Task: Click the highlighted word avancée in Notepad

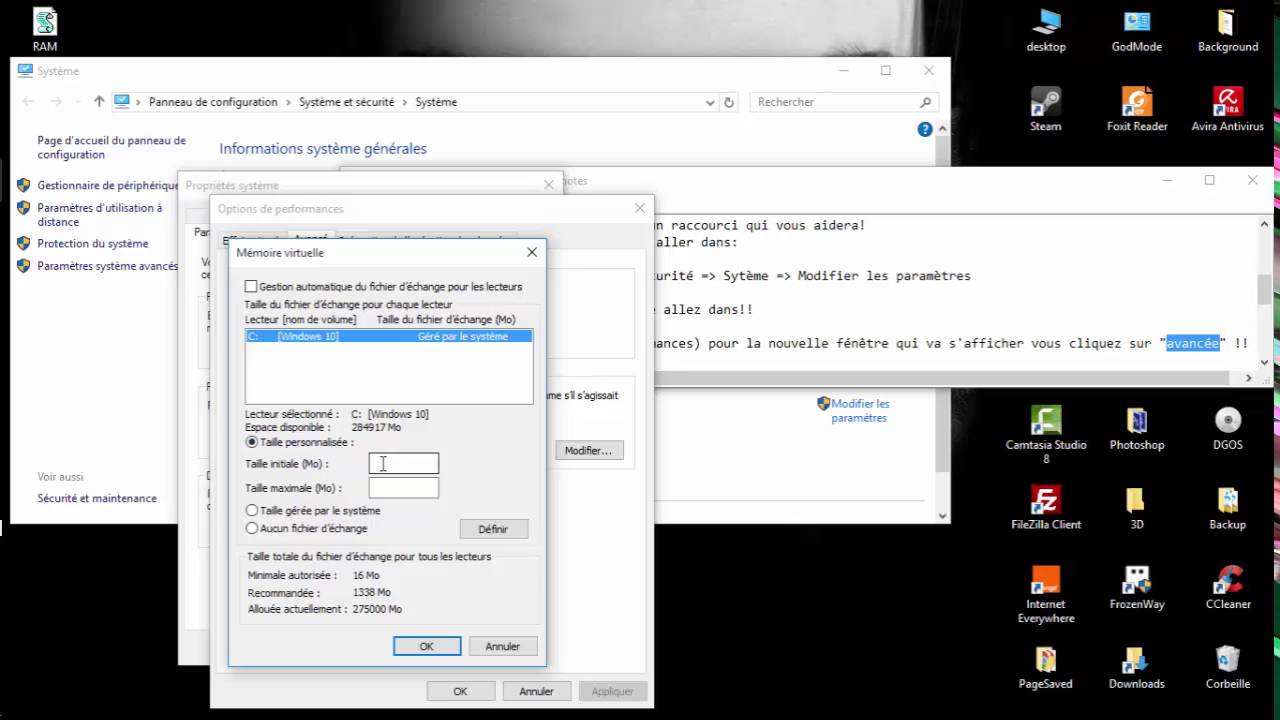Action: coord(1192,343)
